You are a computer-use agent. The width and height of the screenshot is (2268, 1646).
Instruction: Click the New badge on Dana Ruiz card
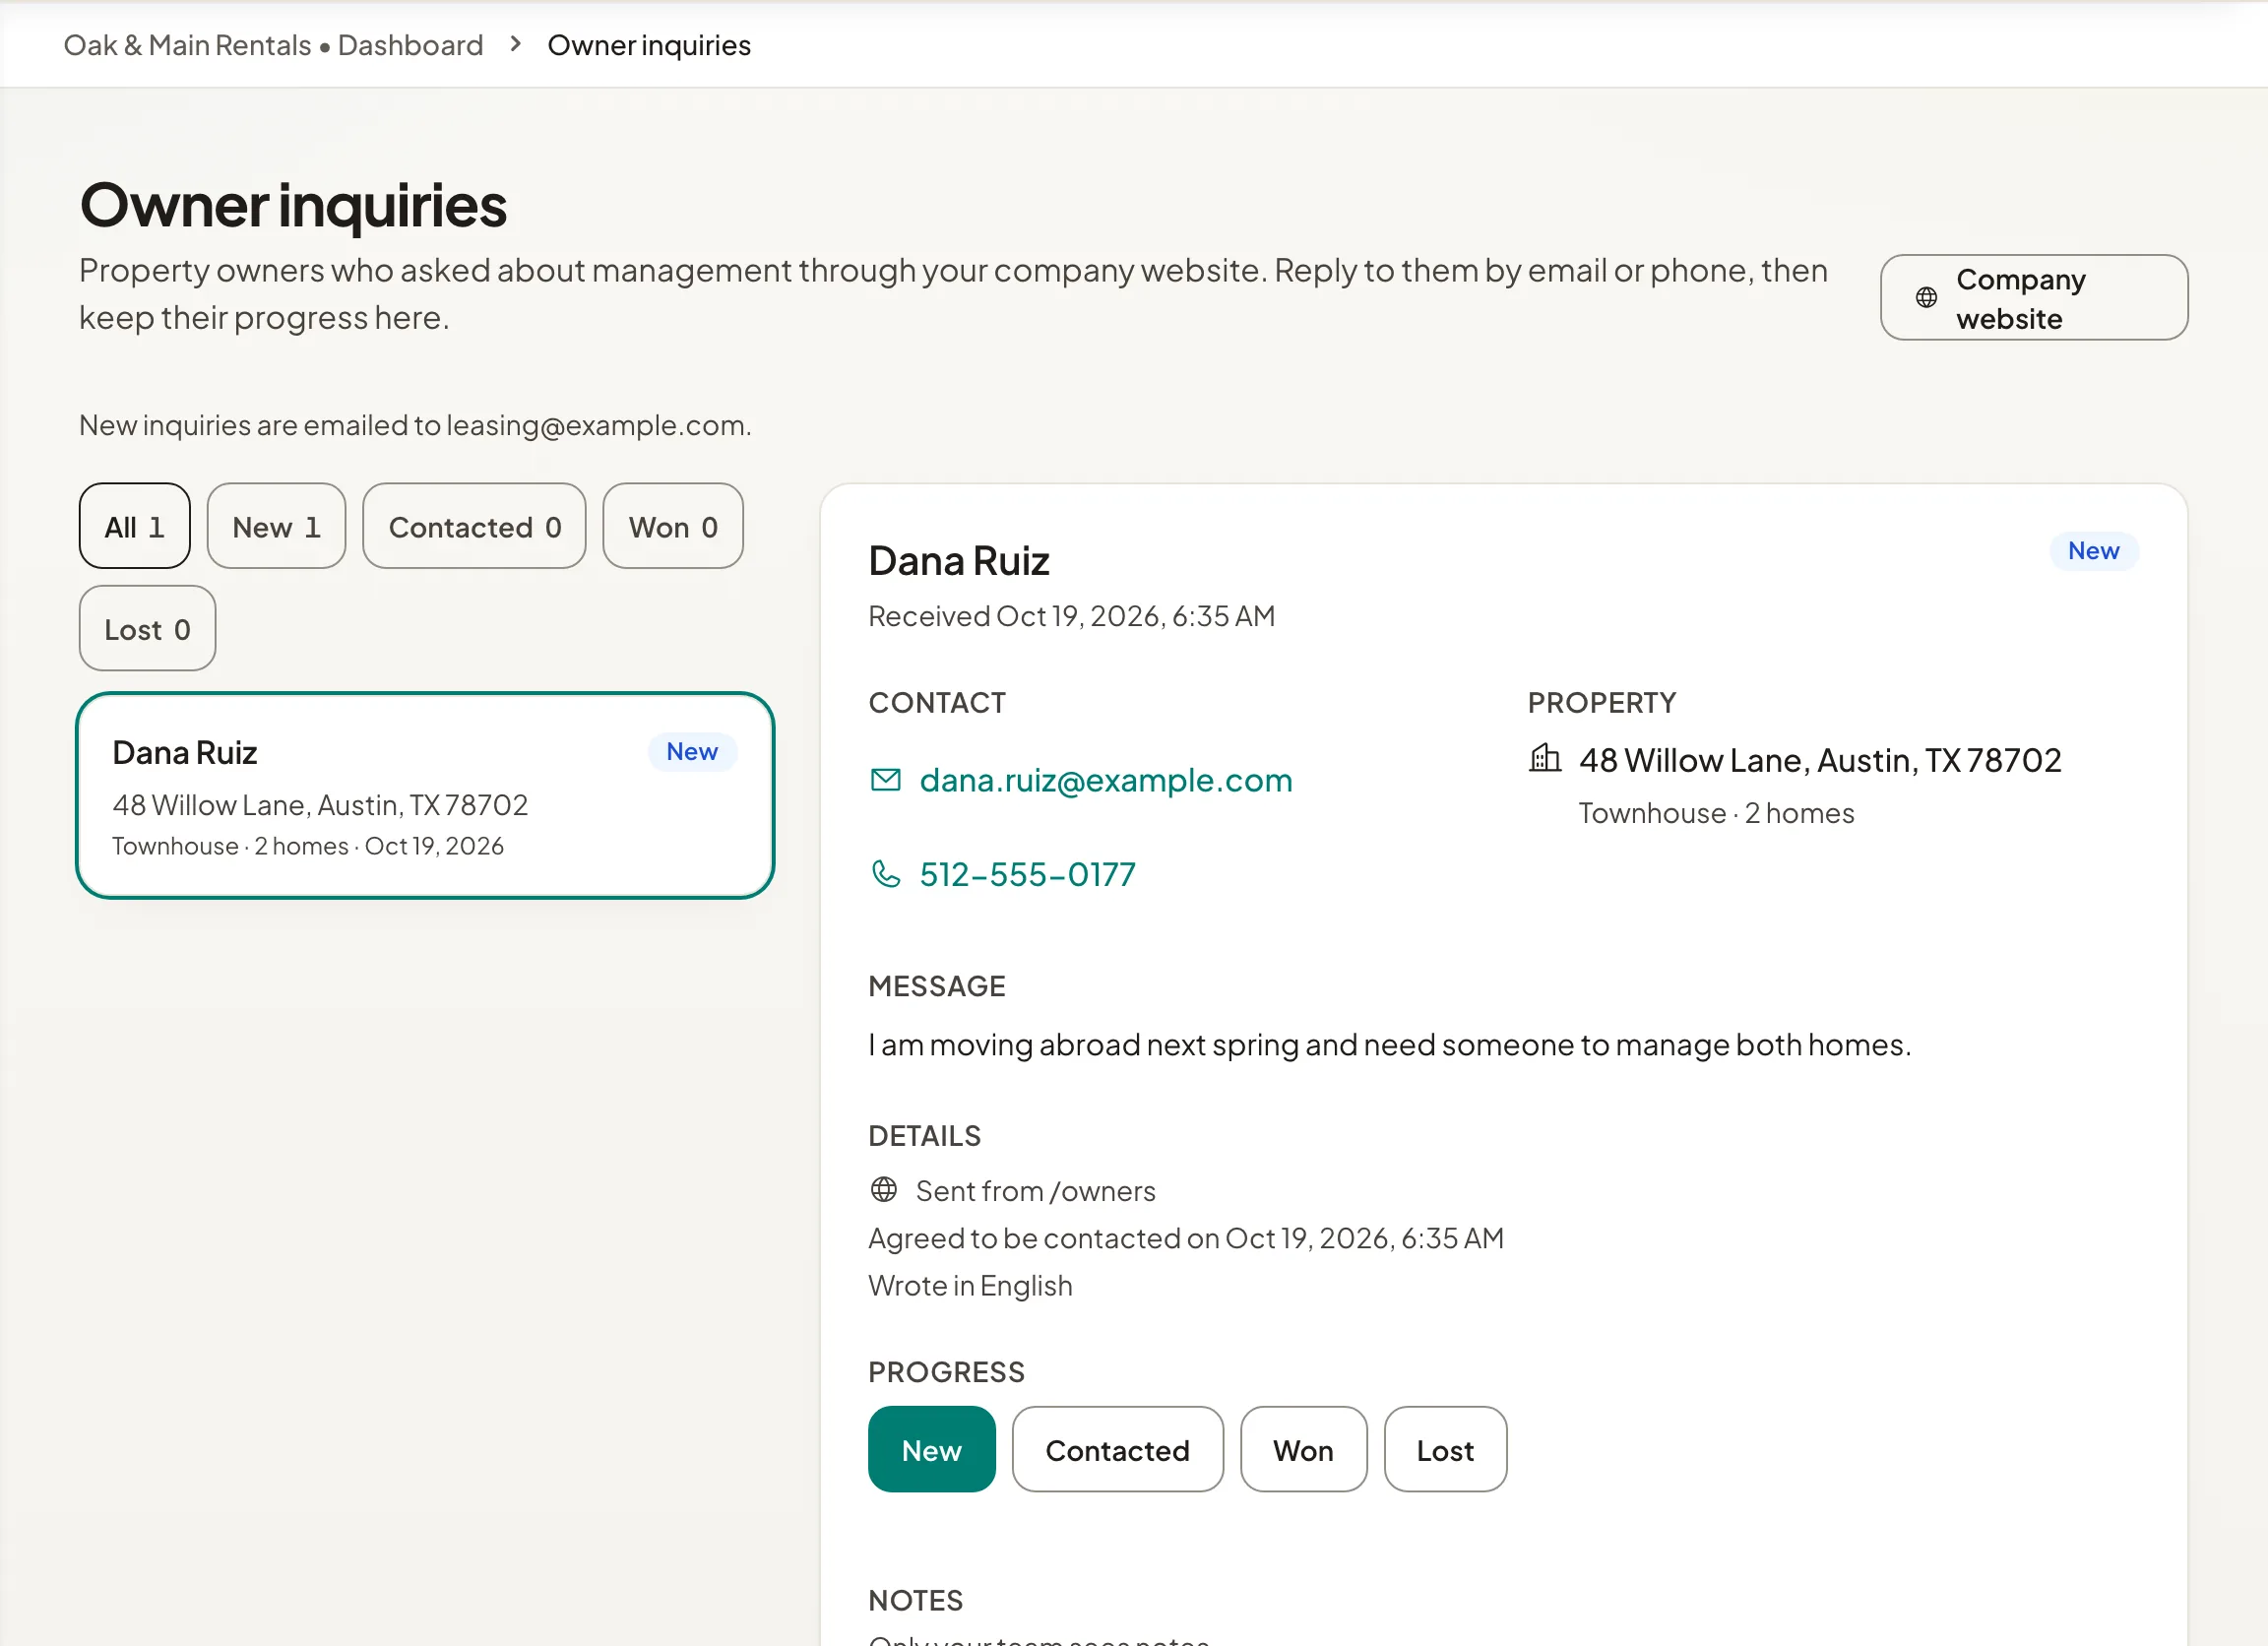(x=692, y=752)
